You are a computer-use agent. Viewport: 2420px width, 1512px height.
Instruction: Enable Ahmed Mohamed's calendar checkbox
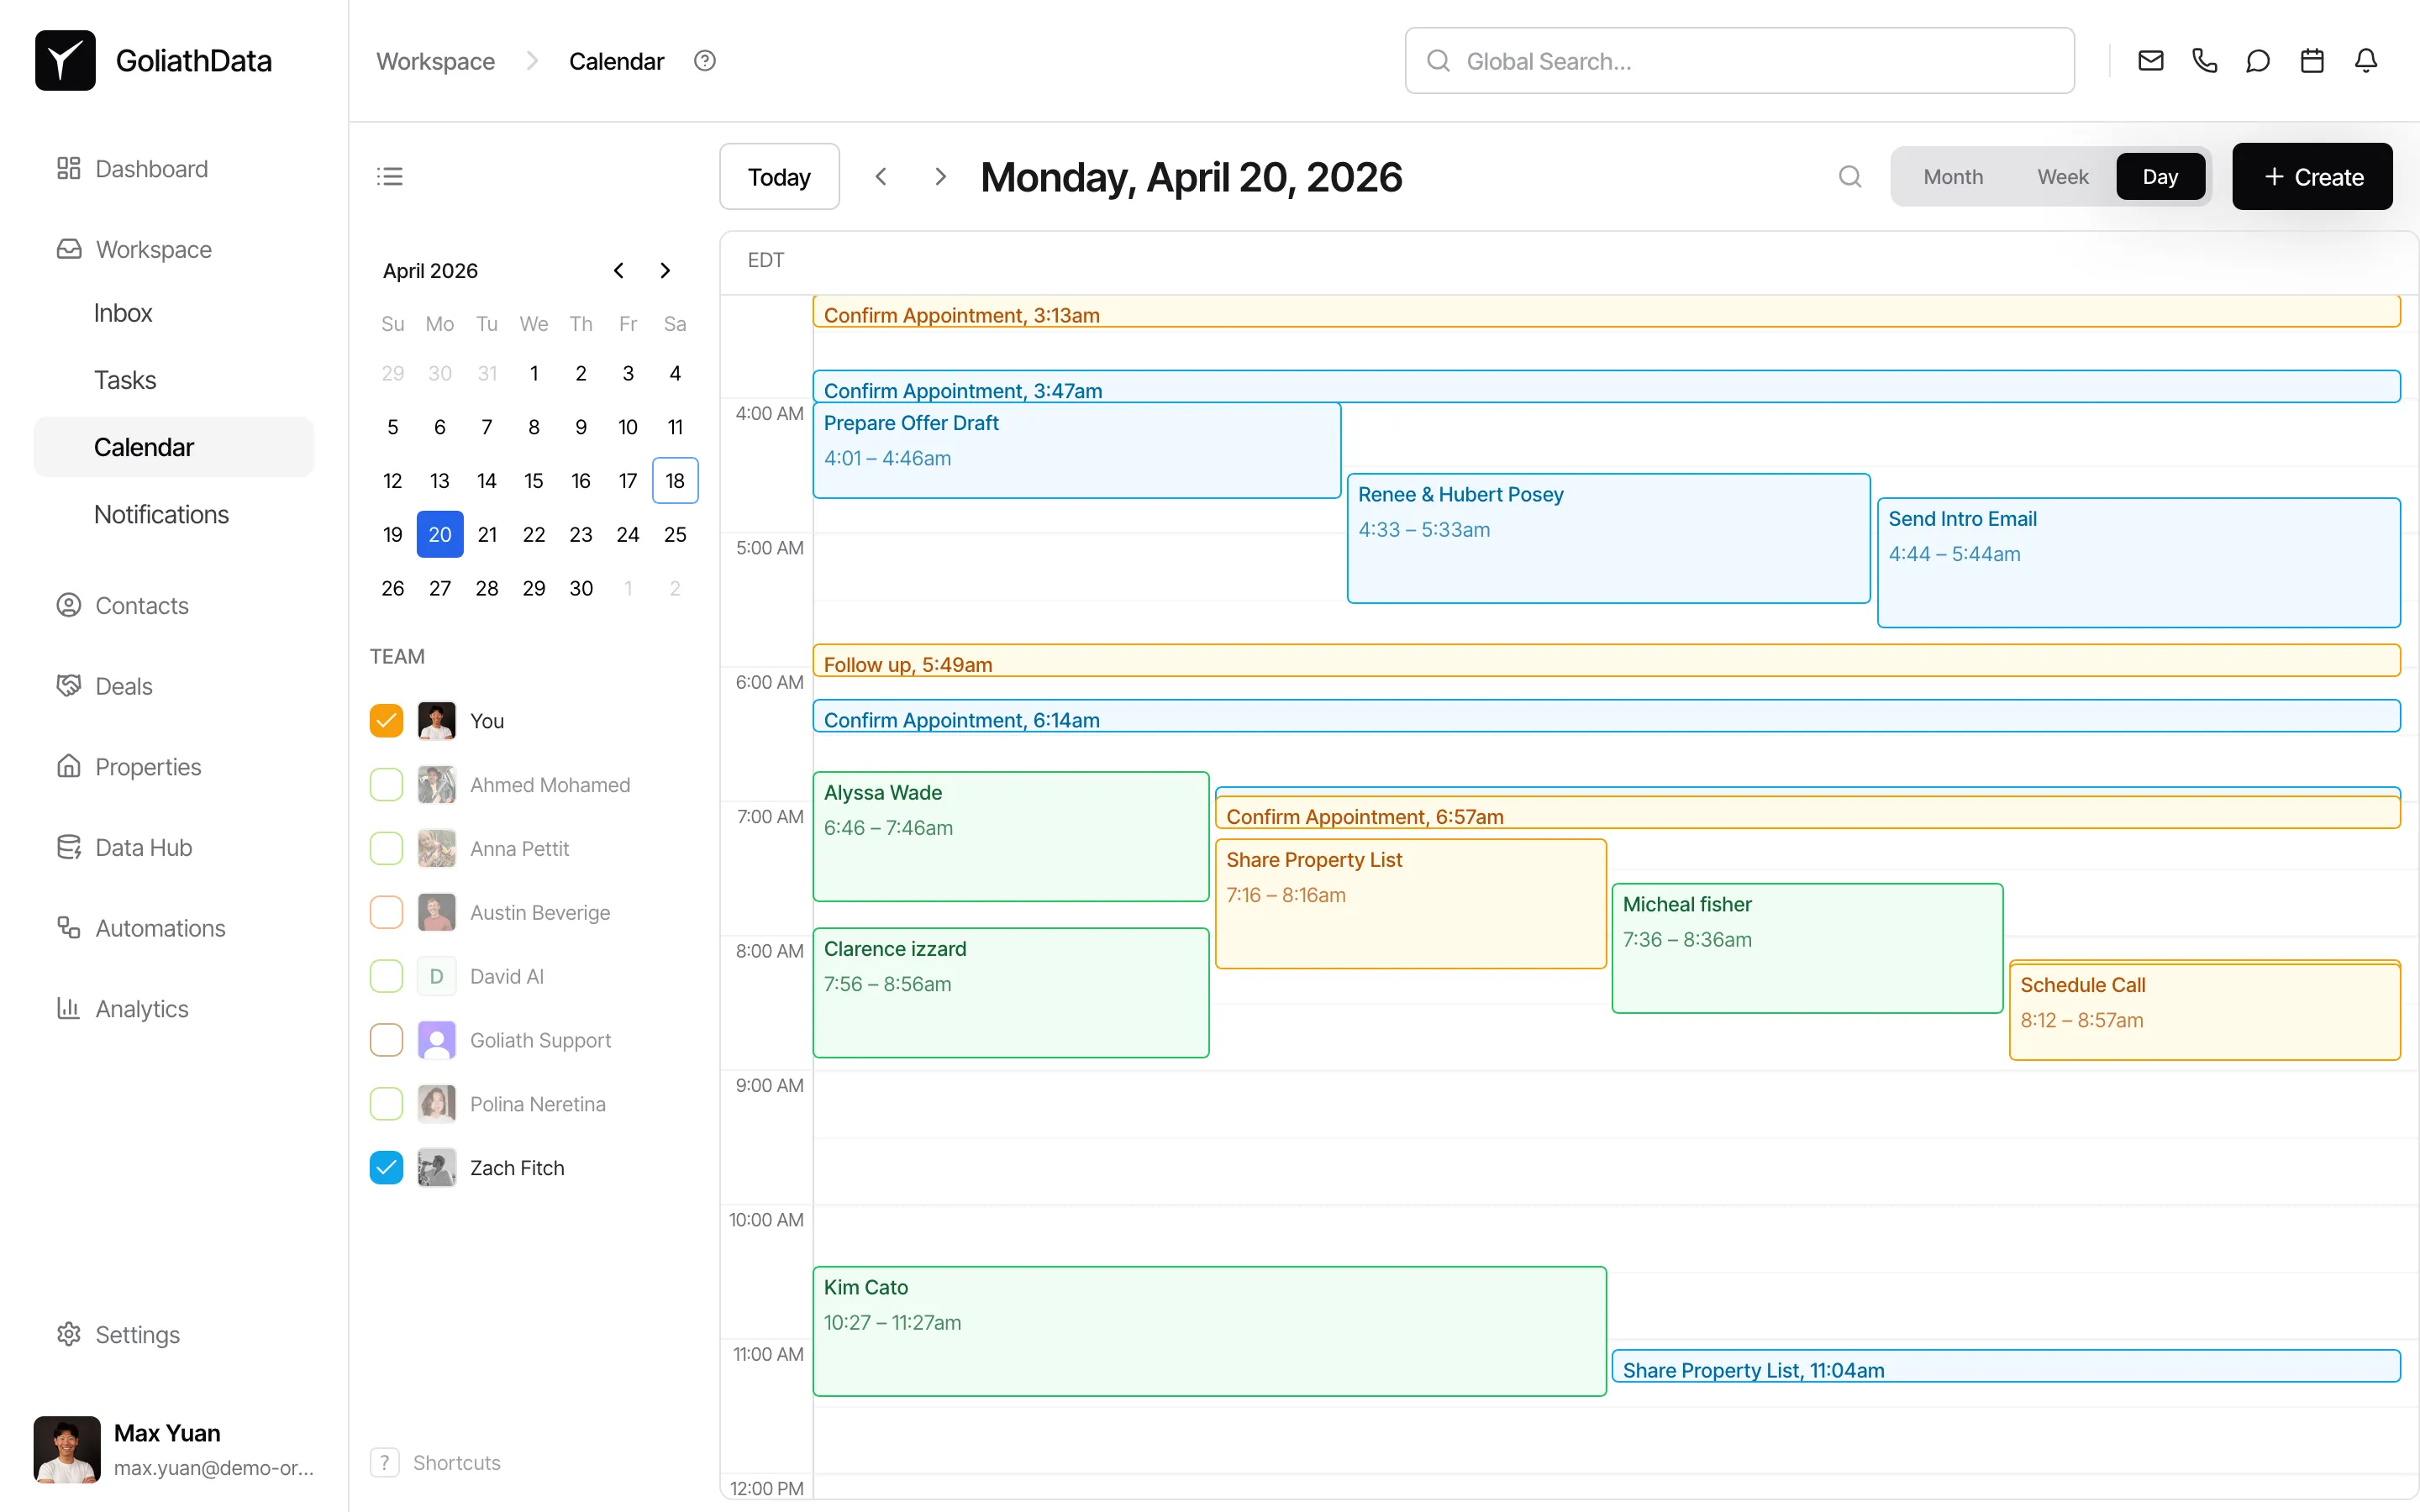(386, 785)
